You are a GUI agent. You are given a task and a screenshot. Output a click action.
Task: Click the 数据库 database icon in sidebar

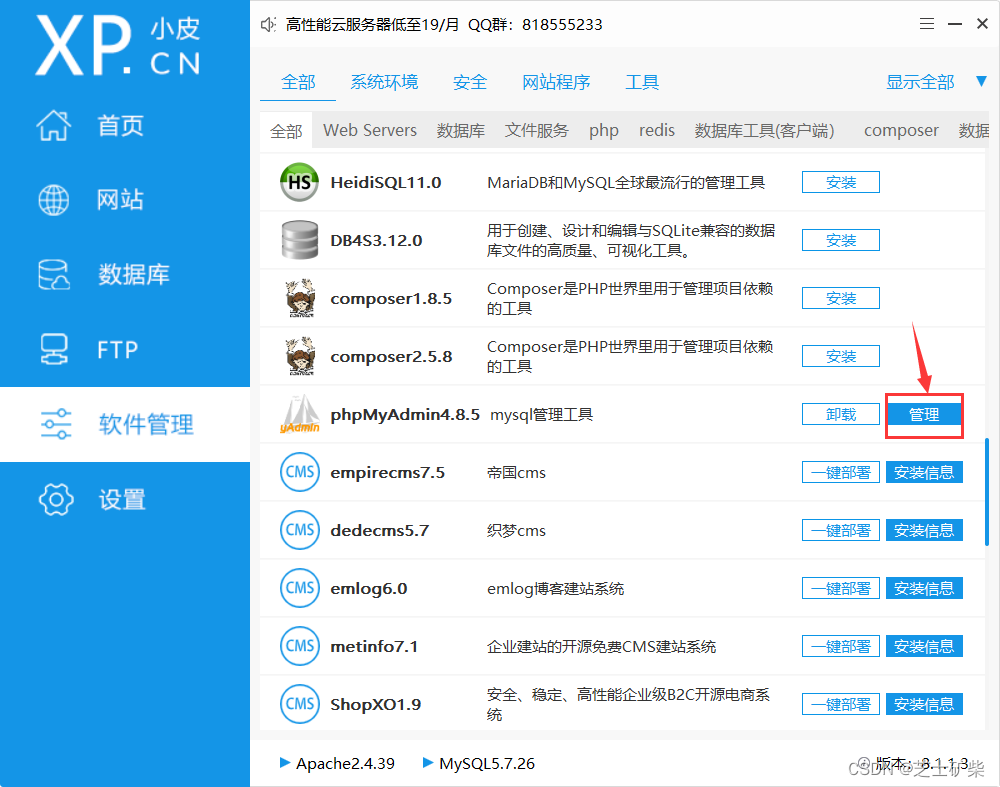[54, 275]
